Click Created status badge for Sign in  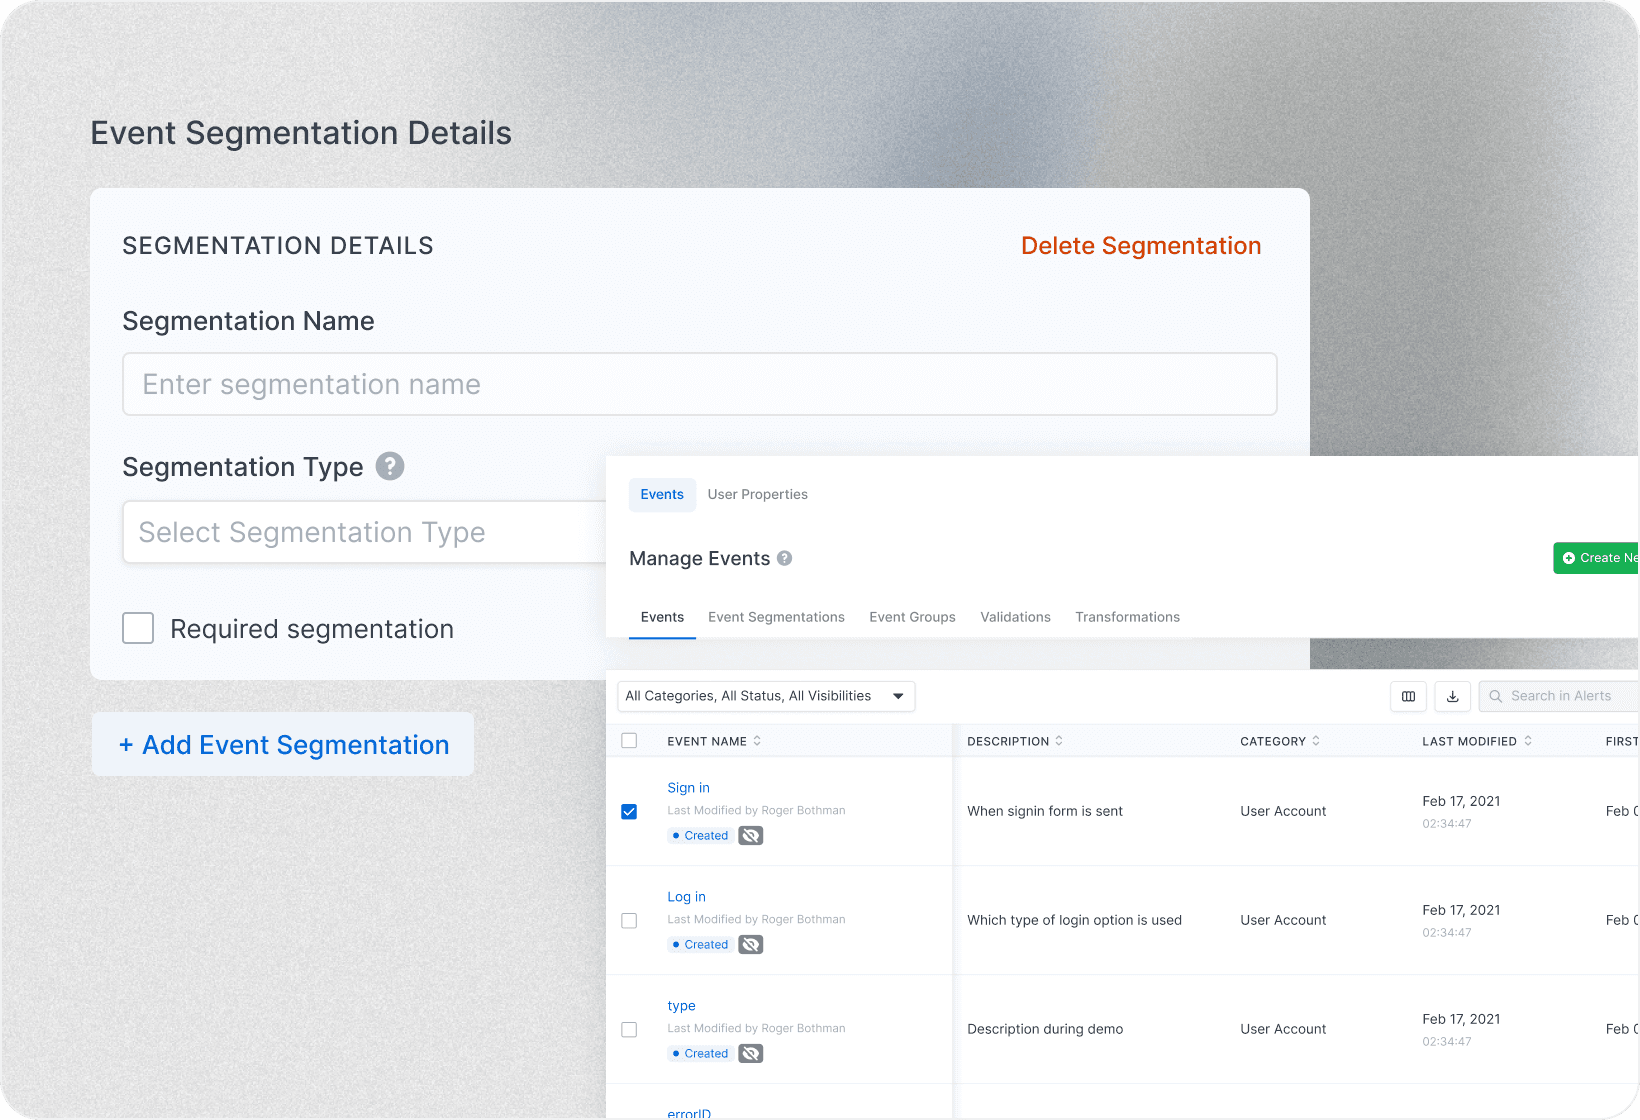700,836
